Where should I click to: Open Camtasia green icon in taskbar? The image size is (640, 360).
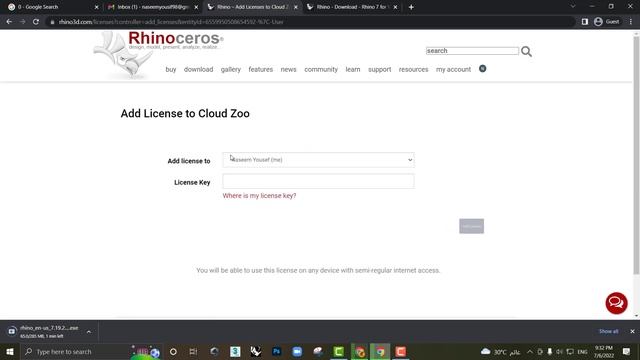pyautogui.click(x=339, y=351)
